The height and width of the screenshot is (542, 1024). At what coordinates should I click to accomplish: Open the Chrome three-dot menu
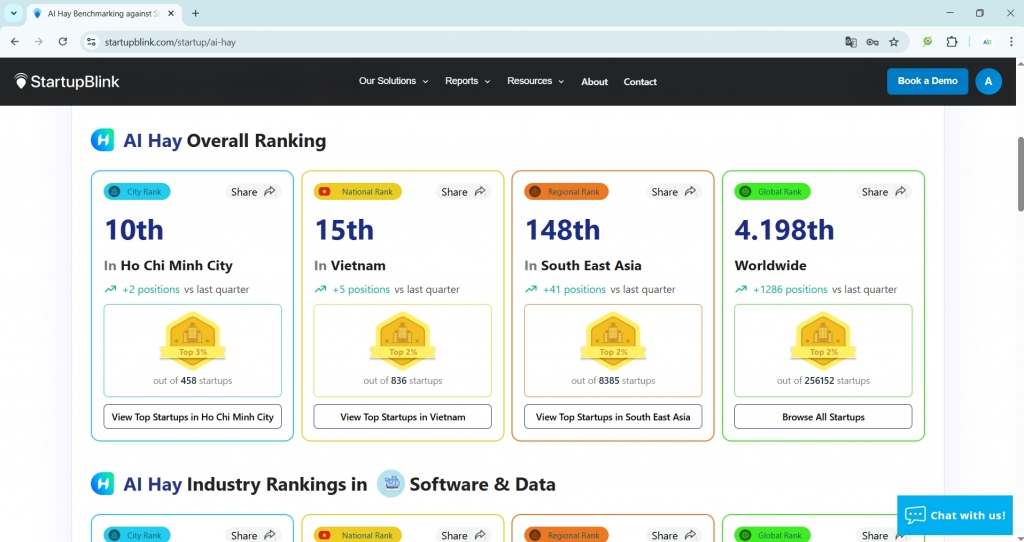(1012, 42)
